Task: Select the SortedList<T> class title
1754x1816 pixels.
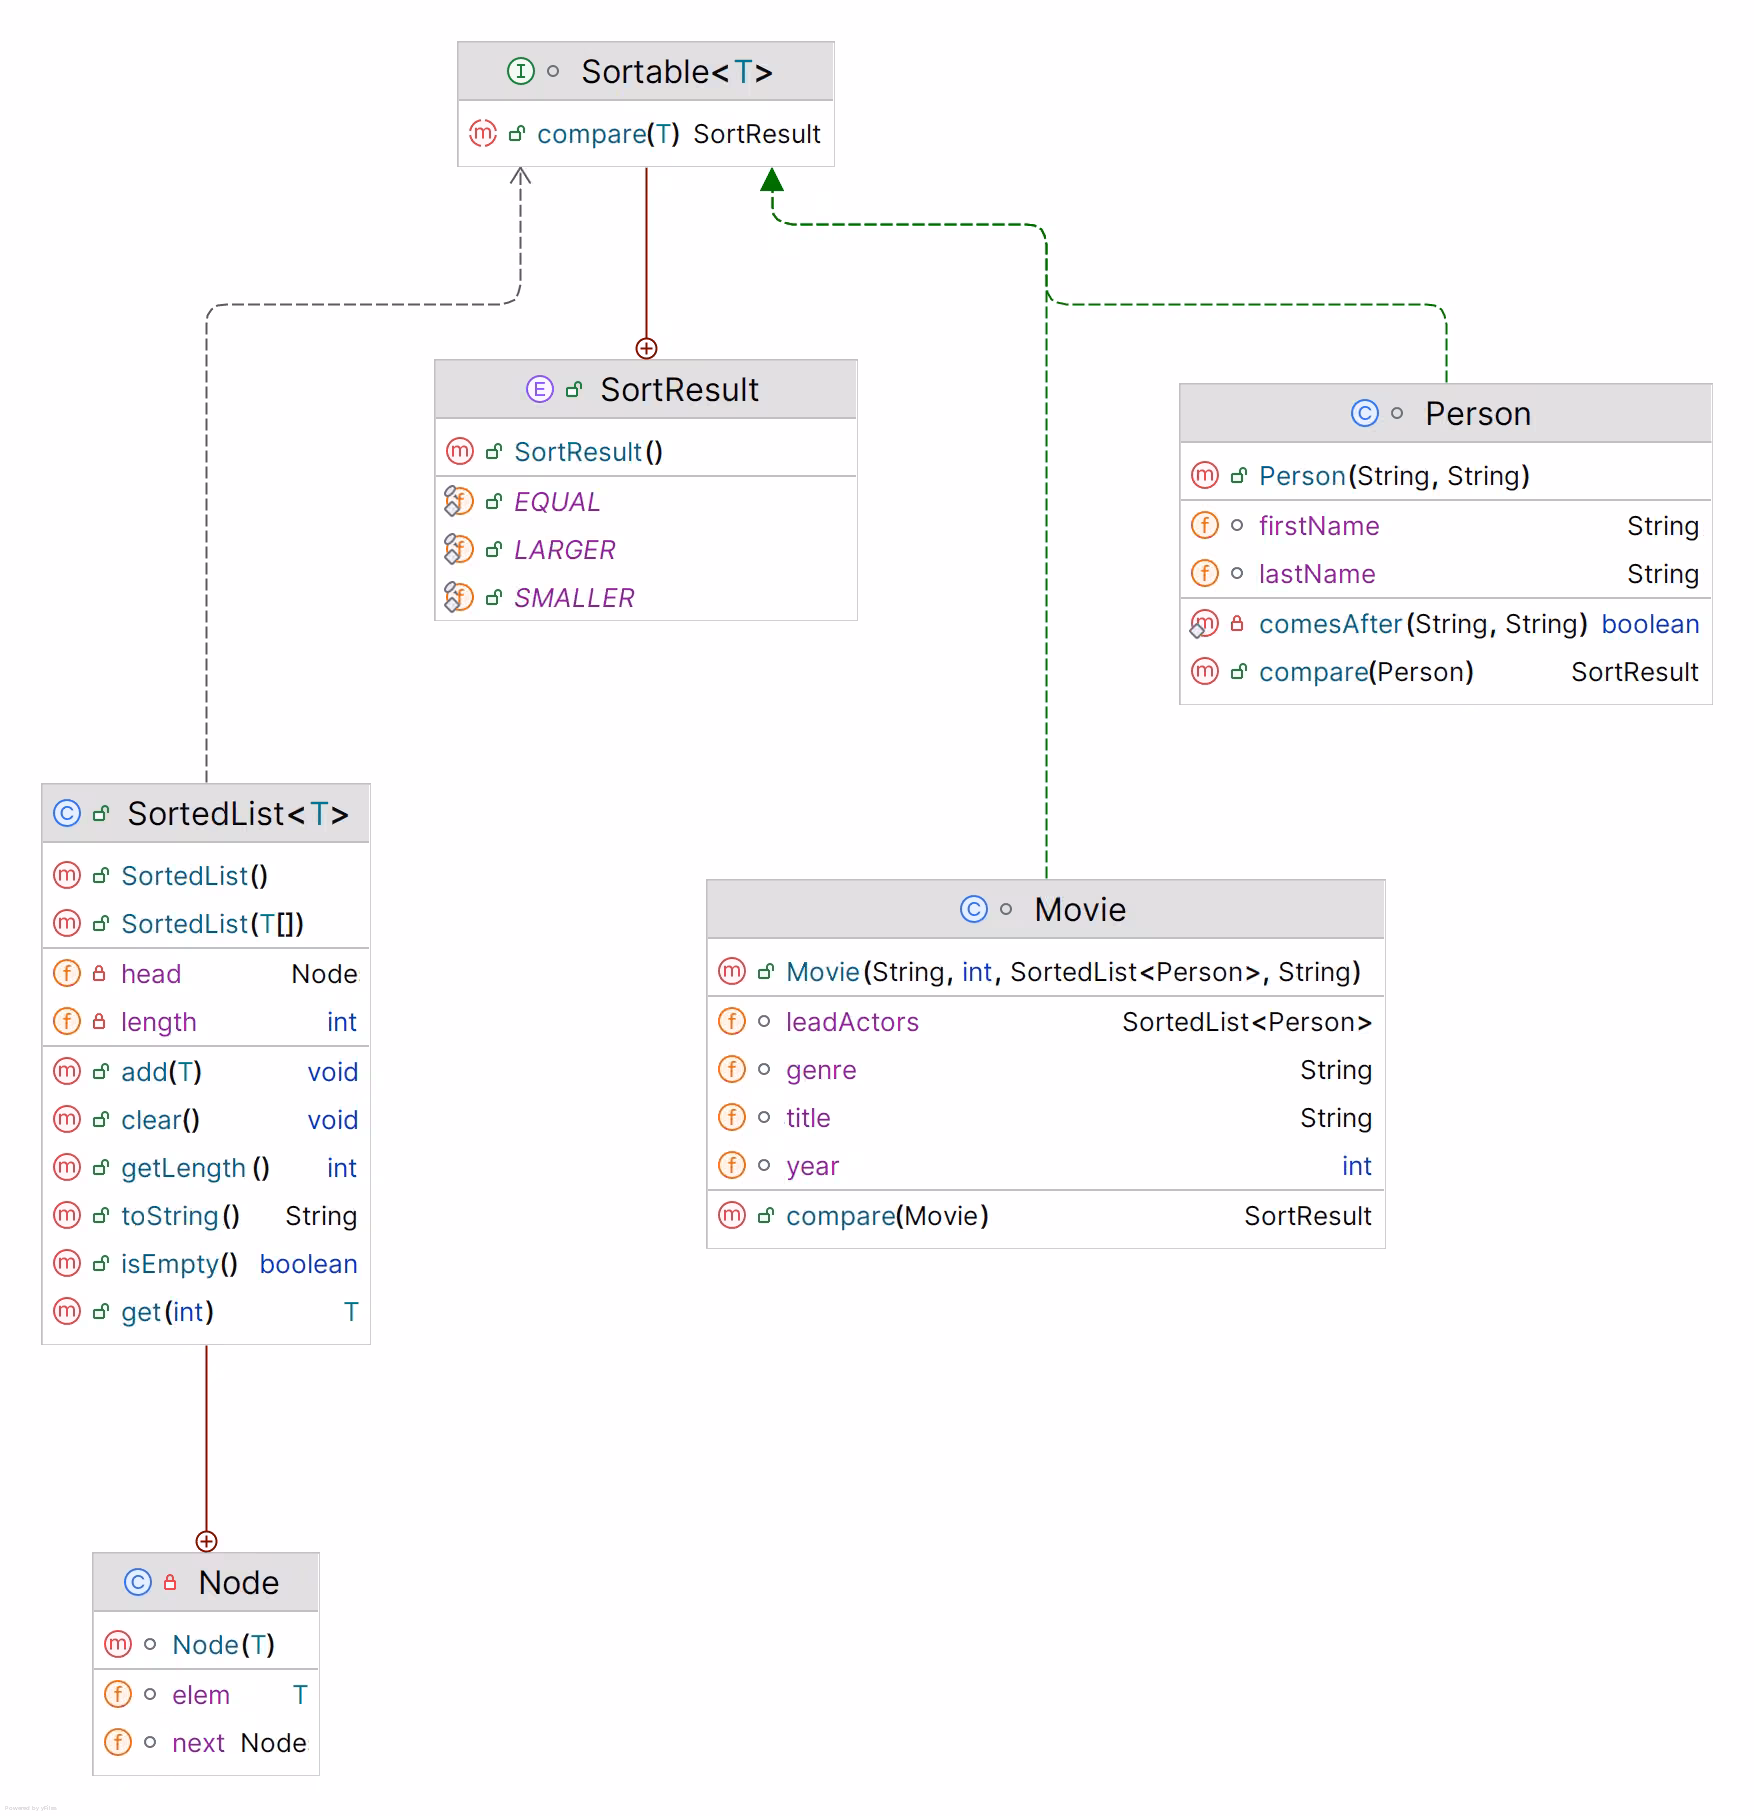Action: [238, 814]
